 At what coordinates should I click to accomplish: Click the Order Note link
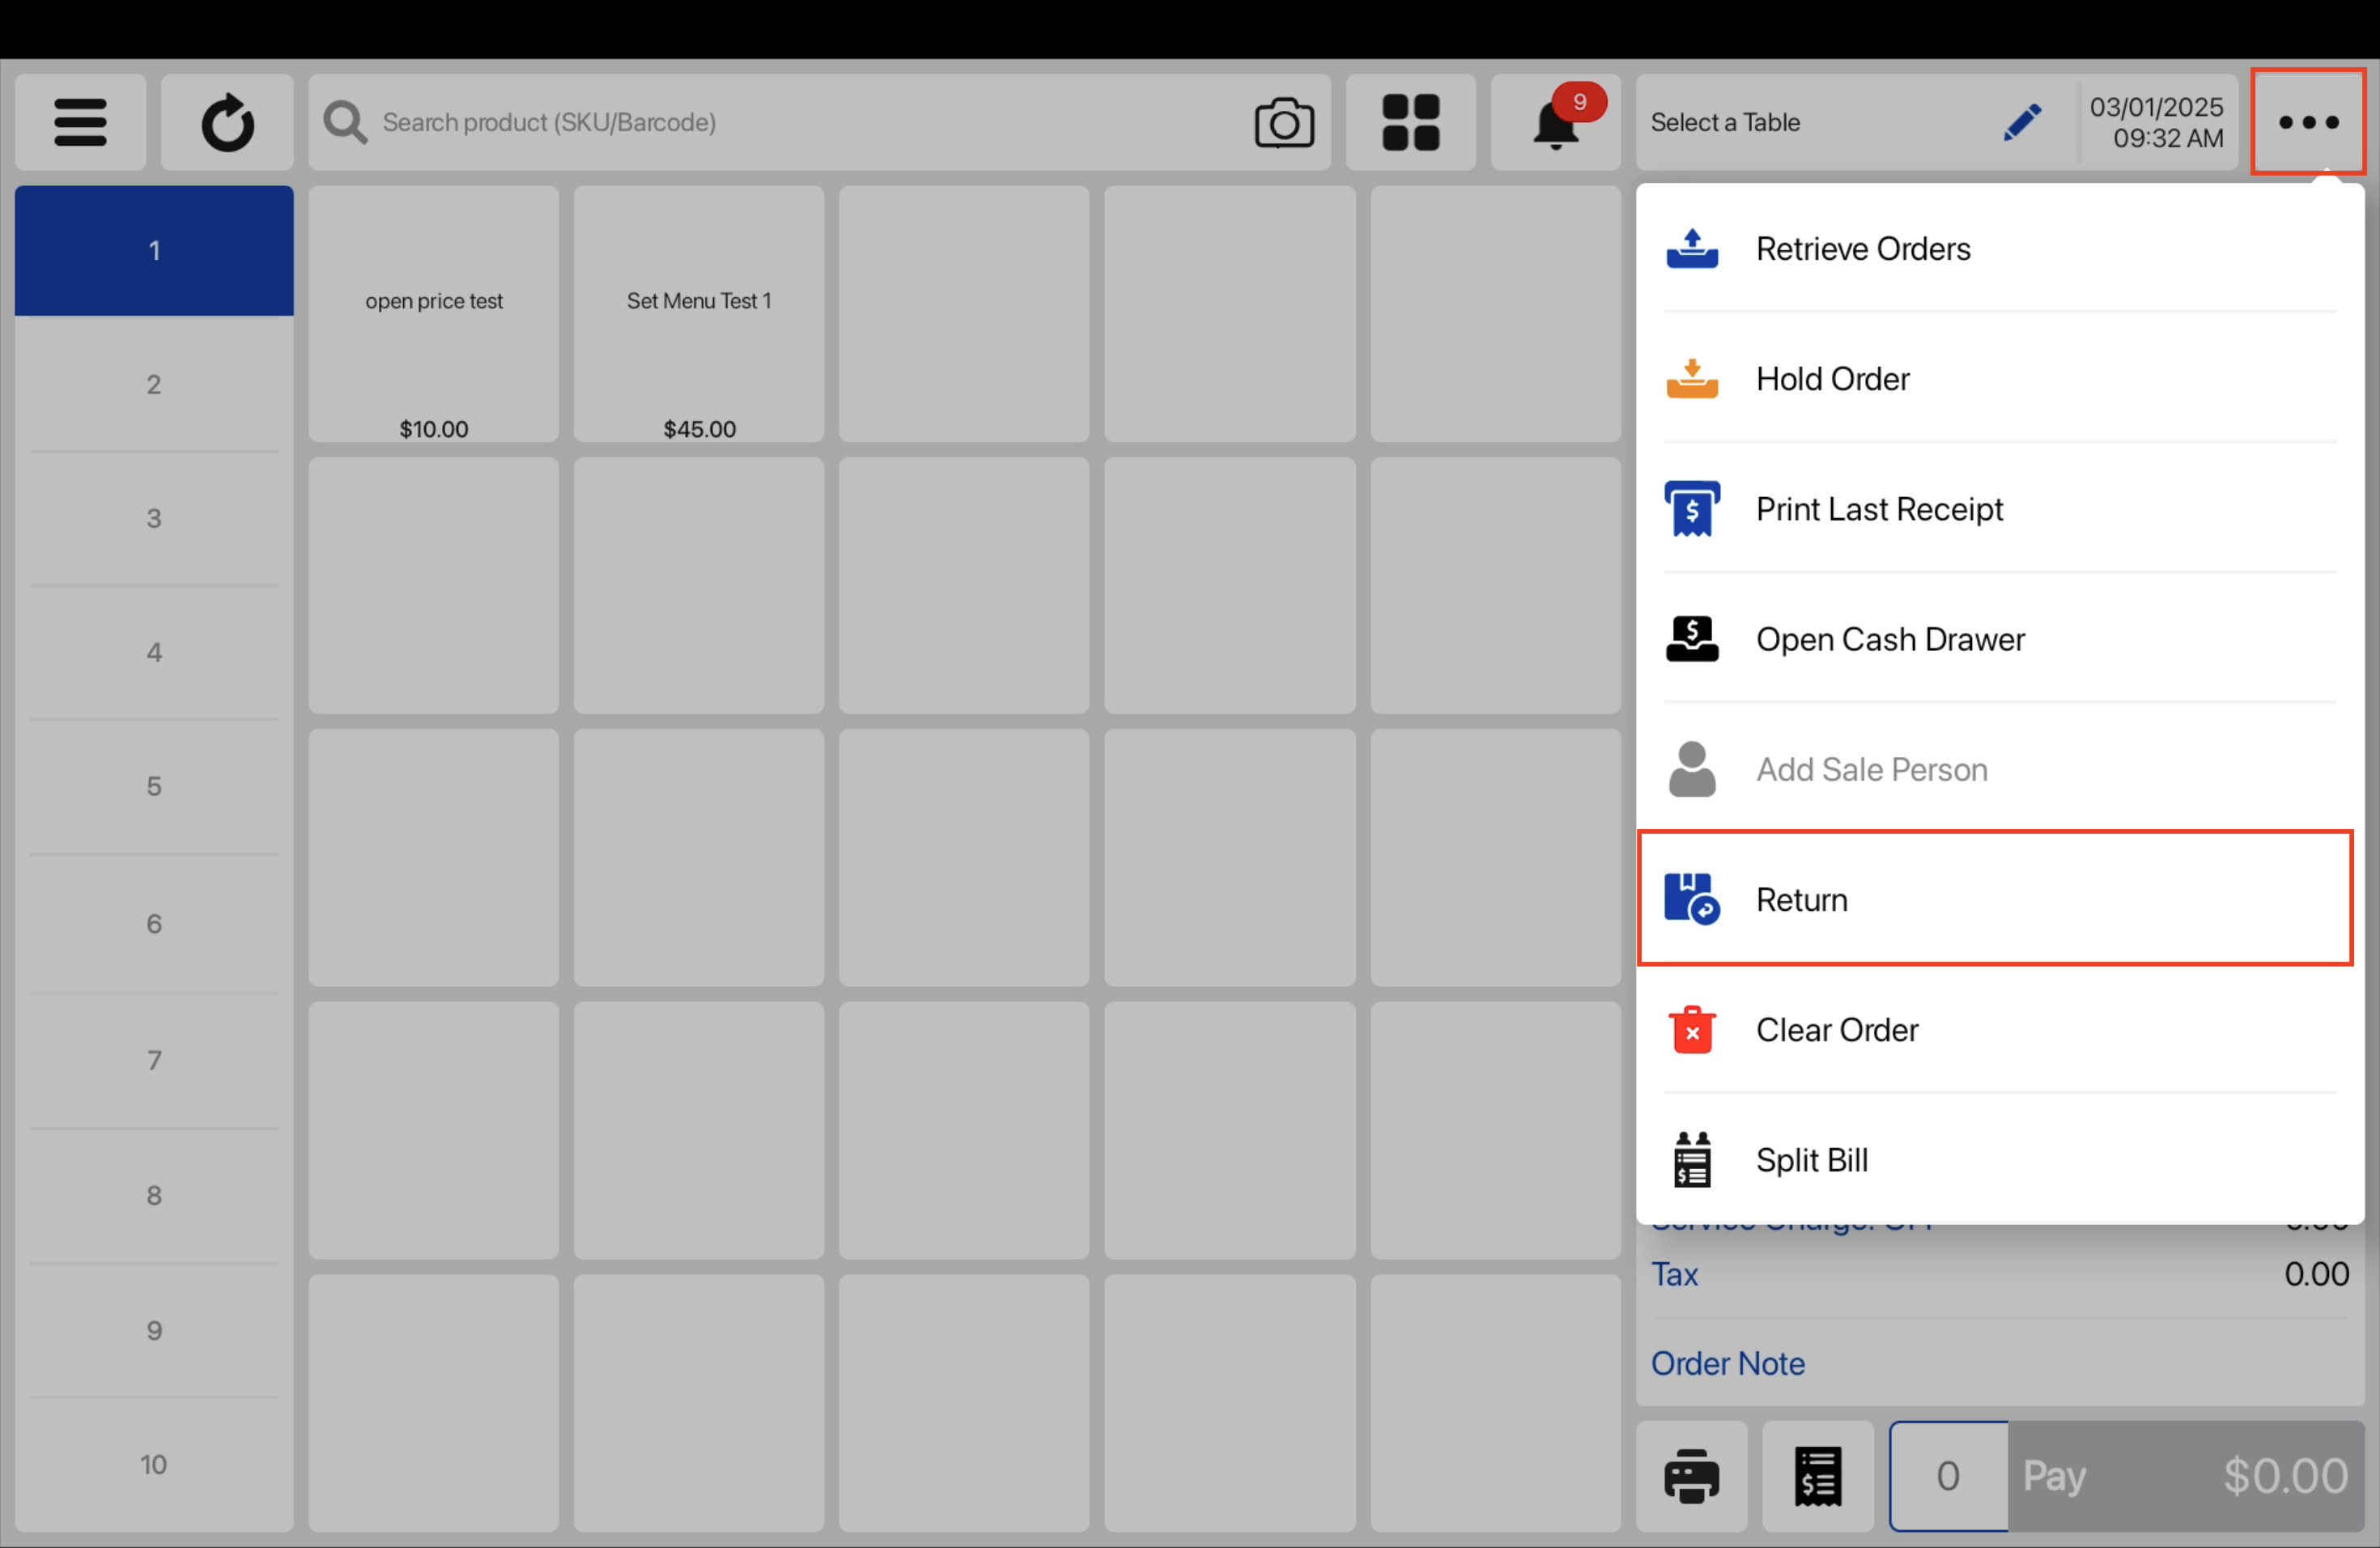coord(1727,1363)
